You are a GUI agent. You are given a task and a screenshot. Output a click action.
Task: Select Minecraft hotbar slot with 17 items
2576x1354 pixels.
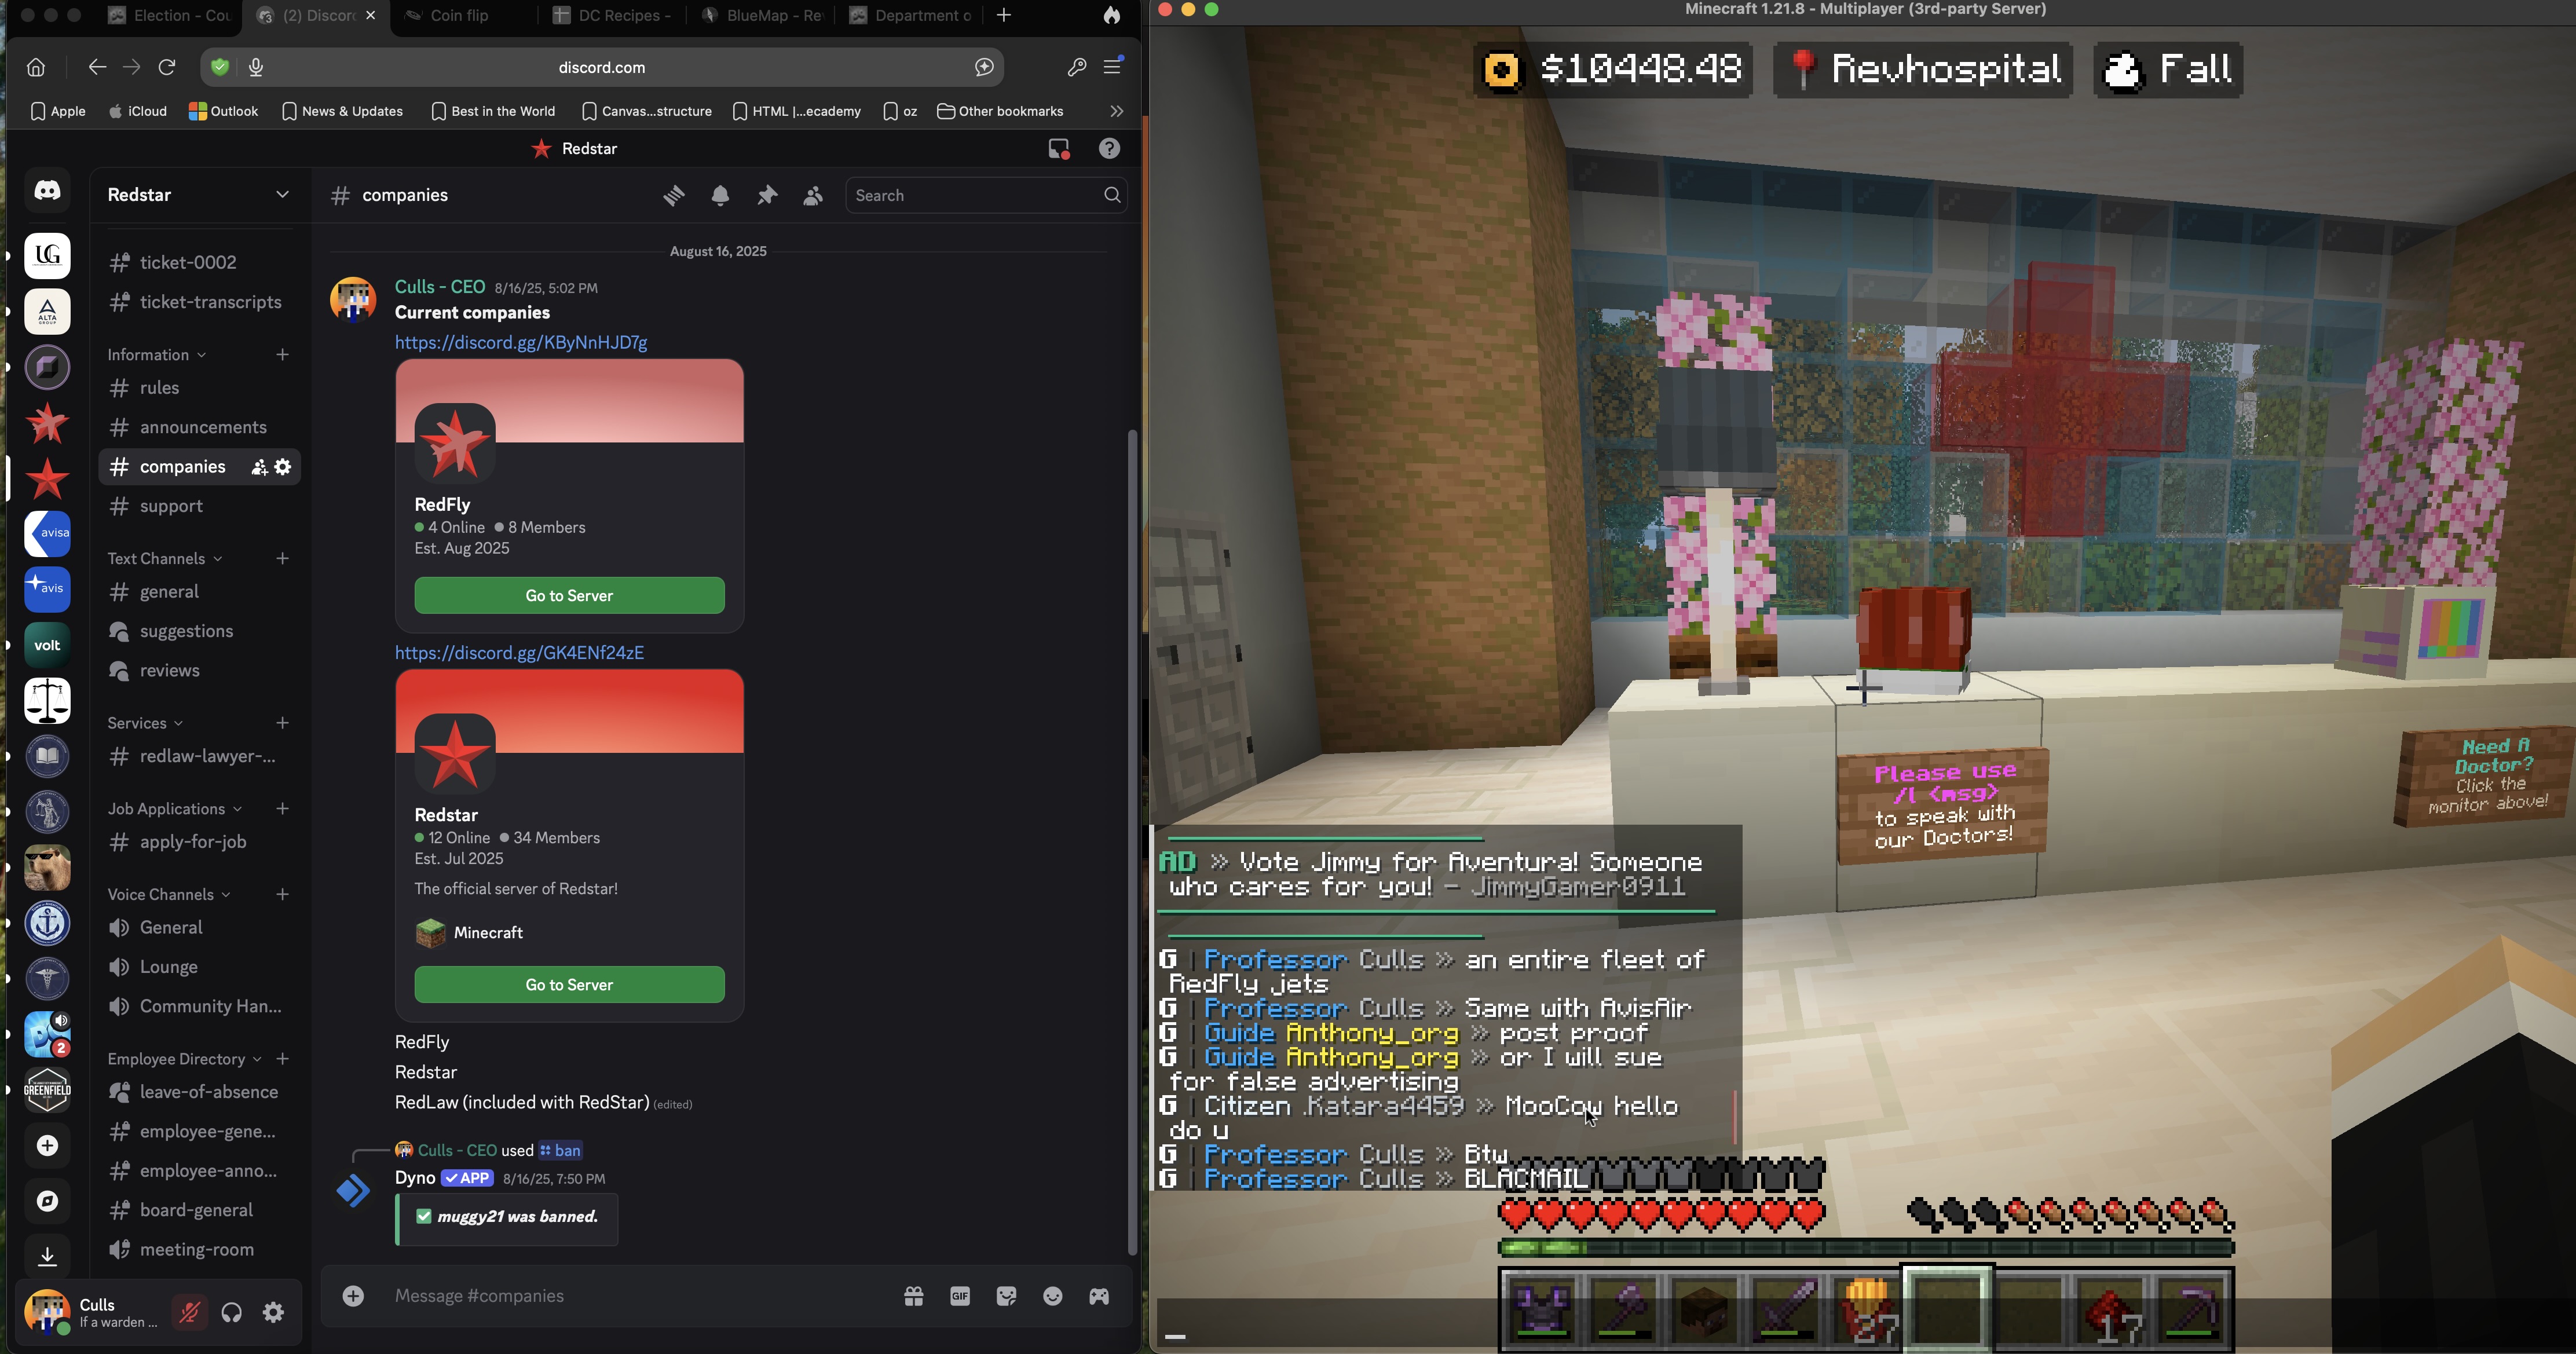point(2111,1309)
